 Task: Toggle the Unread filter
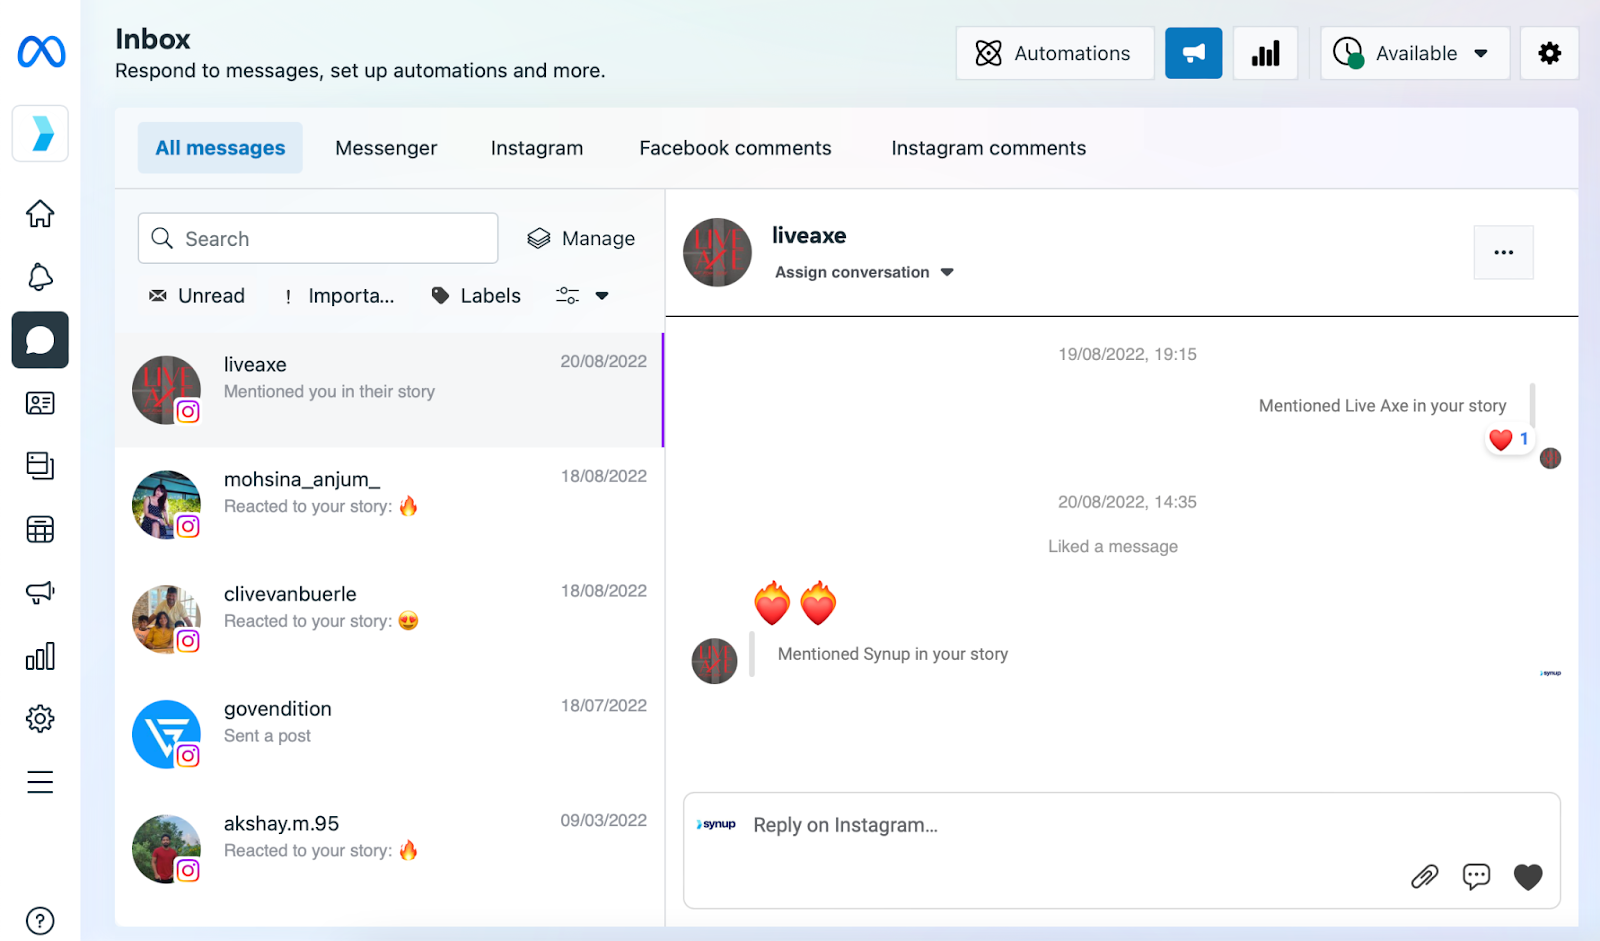pyautogui.click(x=197, y=296)
